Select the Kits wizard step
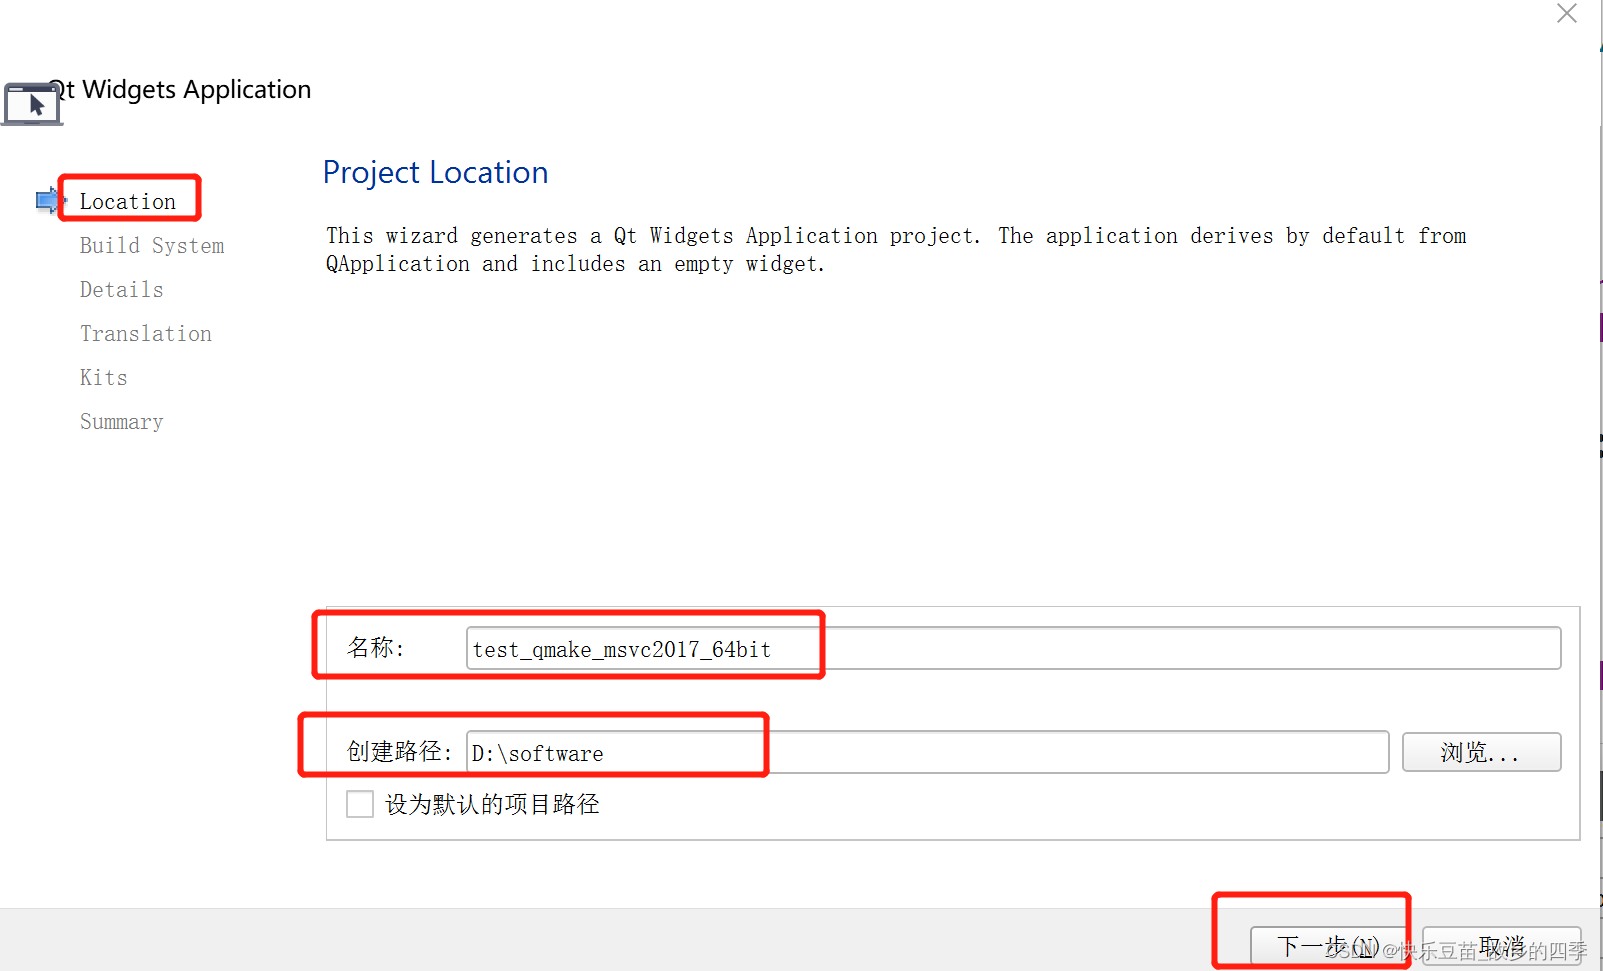The image size is (1603, 971). click(x=104, y=378)
